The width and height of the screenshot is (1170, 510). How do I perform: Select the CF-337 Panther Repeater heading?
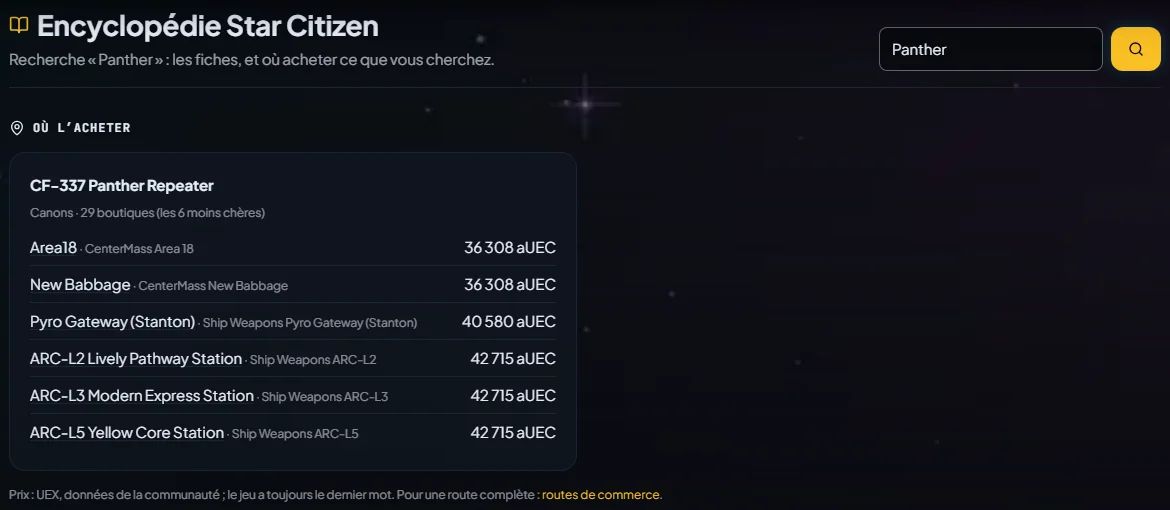tap(122, 185)
